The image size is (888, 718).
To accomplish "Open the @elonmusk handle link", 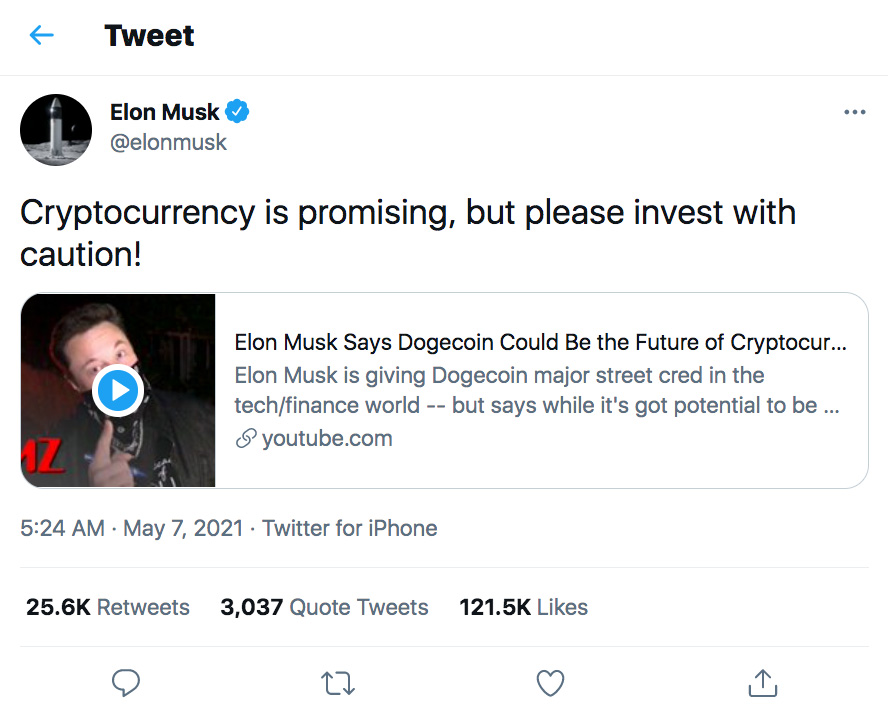I will click(168, 143).
